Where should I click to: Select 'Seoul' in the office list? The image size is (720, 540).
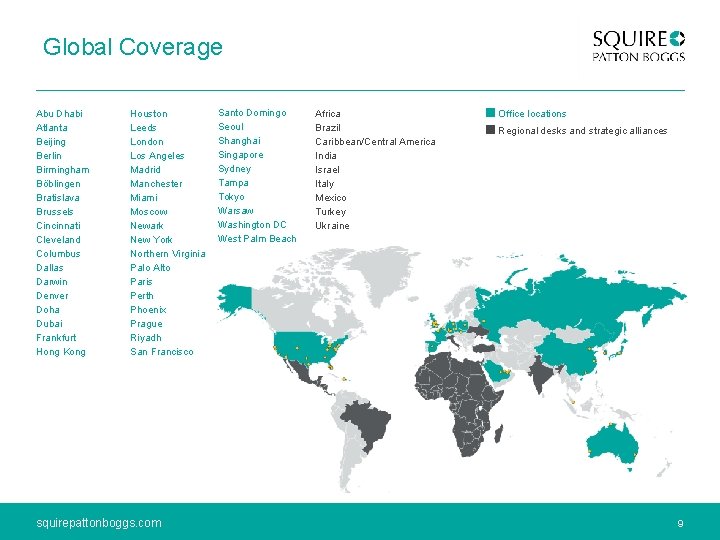tap(231, 127)
